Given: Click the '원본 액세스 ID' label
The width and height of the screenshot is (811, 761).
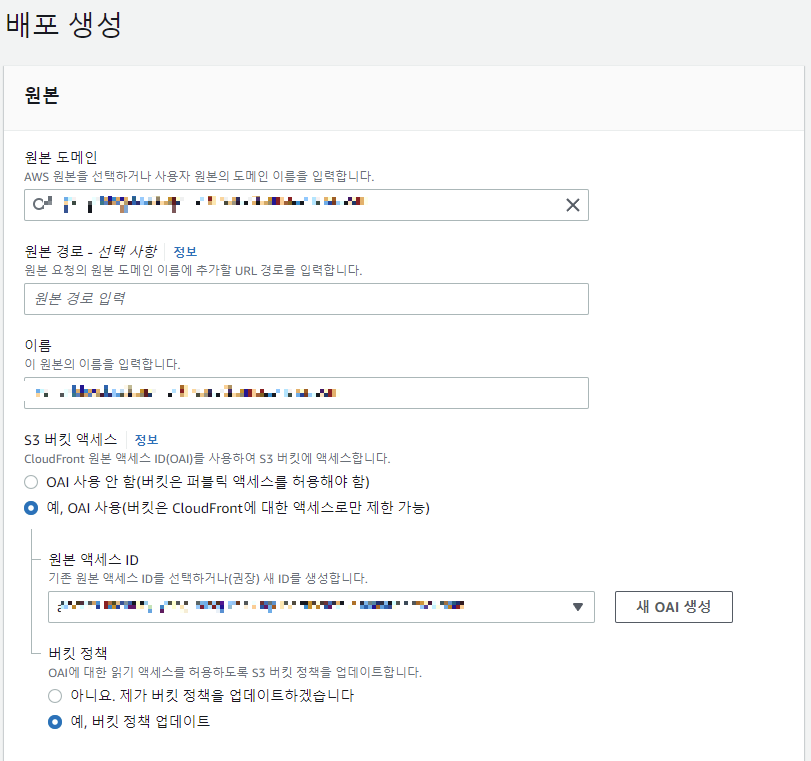Looking at the screenshot, I should pyautogui.click(x=94, y=560).
